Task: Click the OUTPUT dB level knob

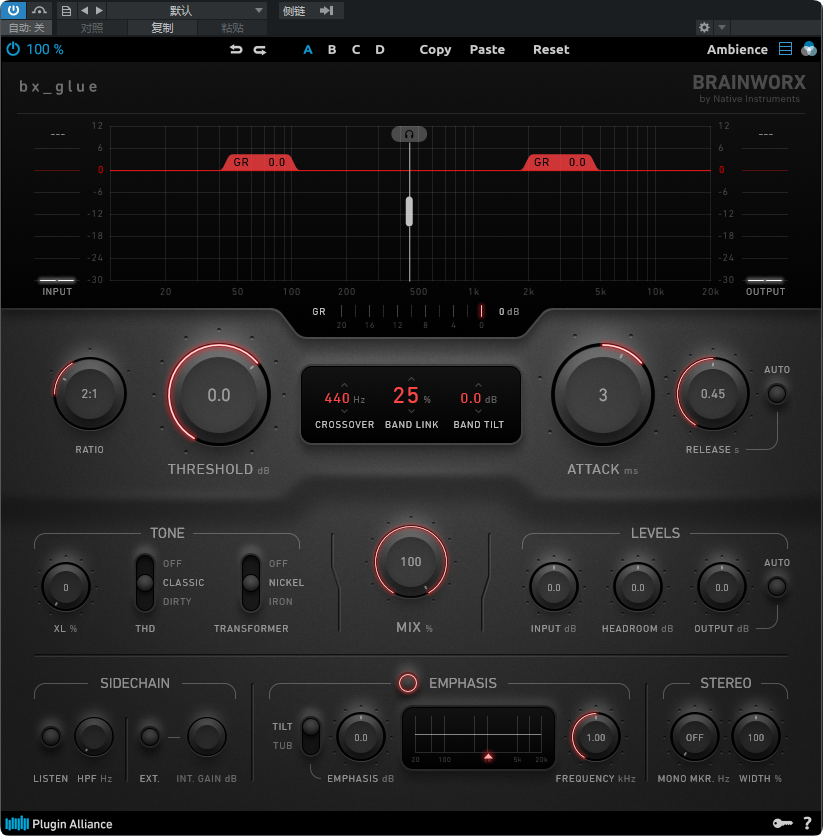Action: coord(721,587)
